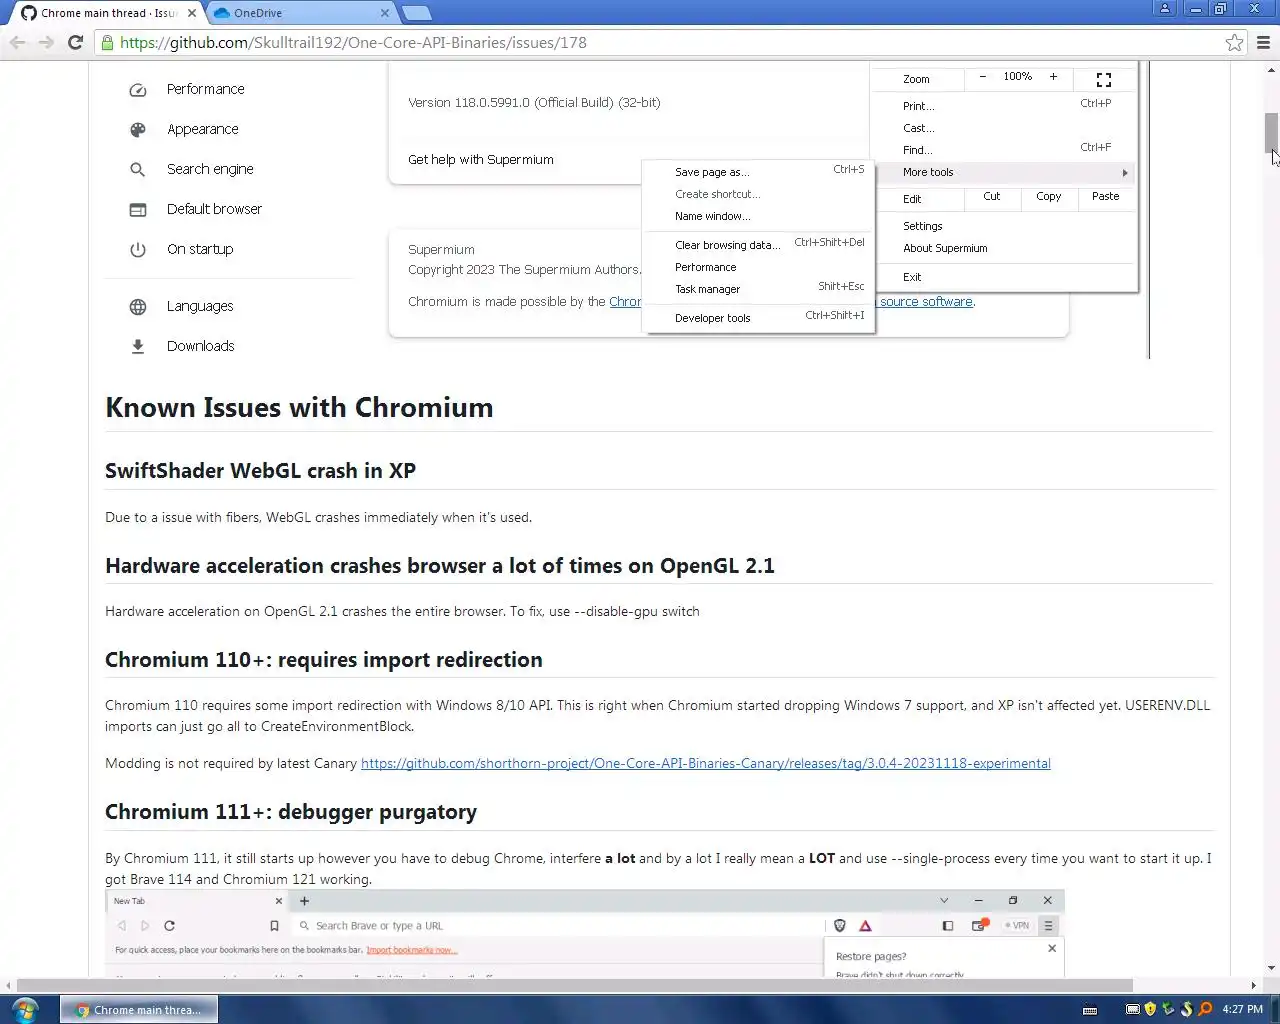Click the zoom-in plus button in the menu
Screen dimensions: 1280x1024
click(1053, 77)
